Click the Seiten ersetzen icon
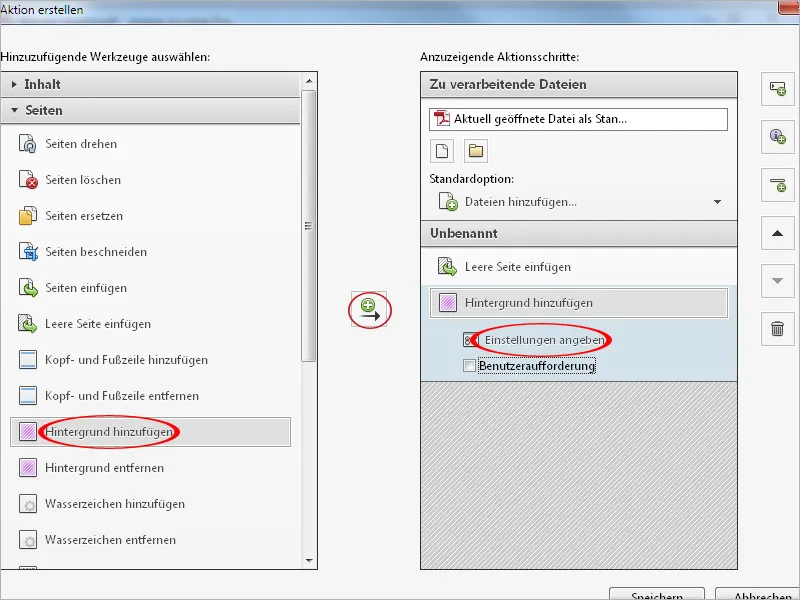The height and width of the screenshot is (600, 800). pos(28,216)
